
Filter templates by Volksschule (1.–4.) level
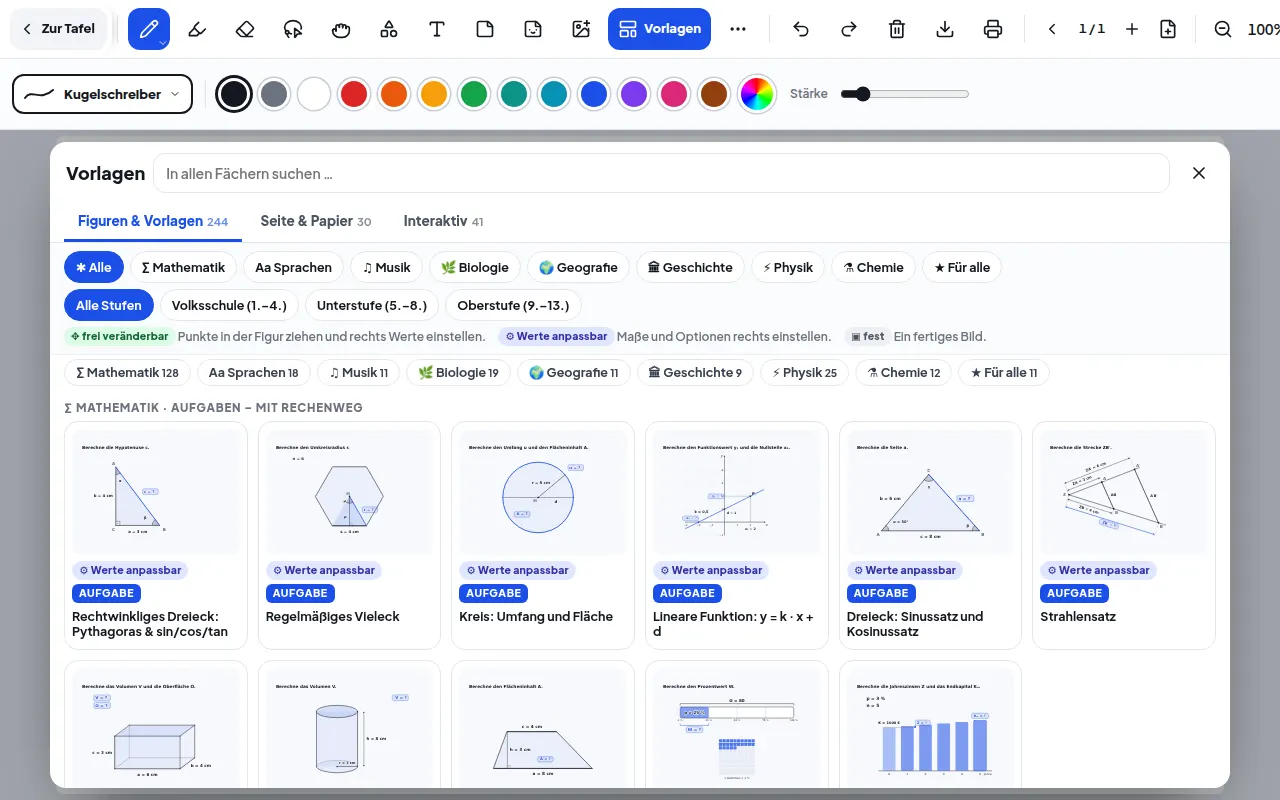click(x=229, y=305)
